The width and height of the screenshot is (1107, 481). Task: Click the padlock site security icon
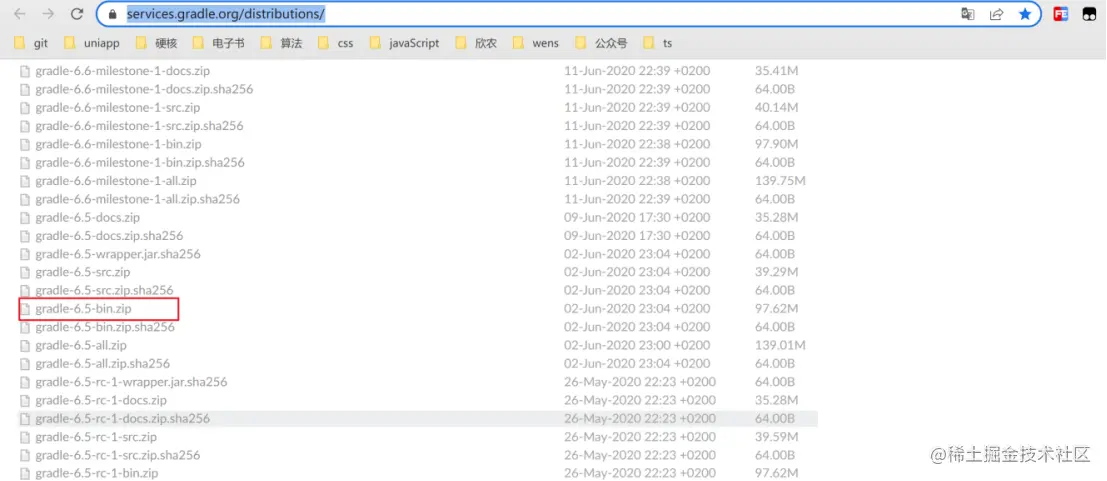coord(112,13)
